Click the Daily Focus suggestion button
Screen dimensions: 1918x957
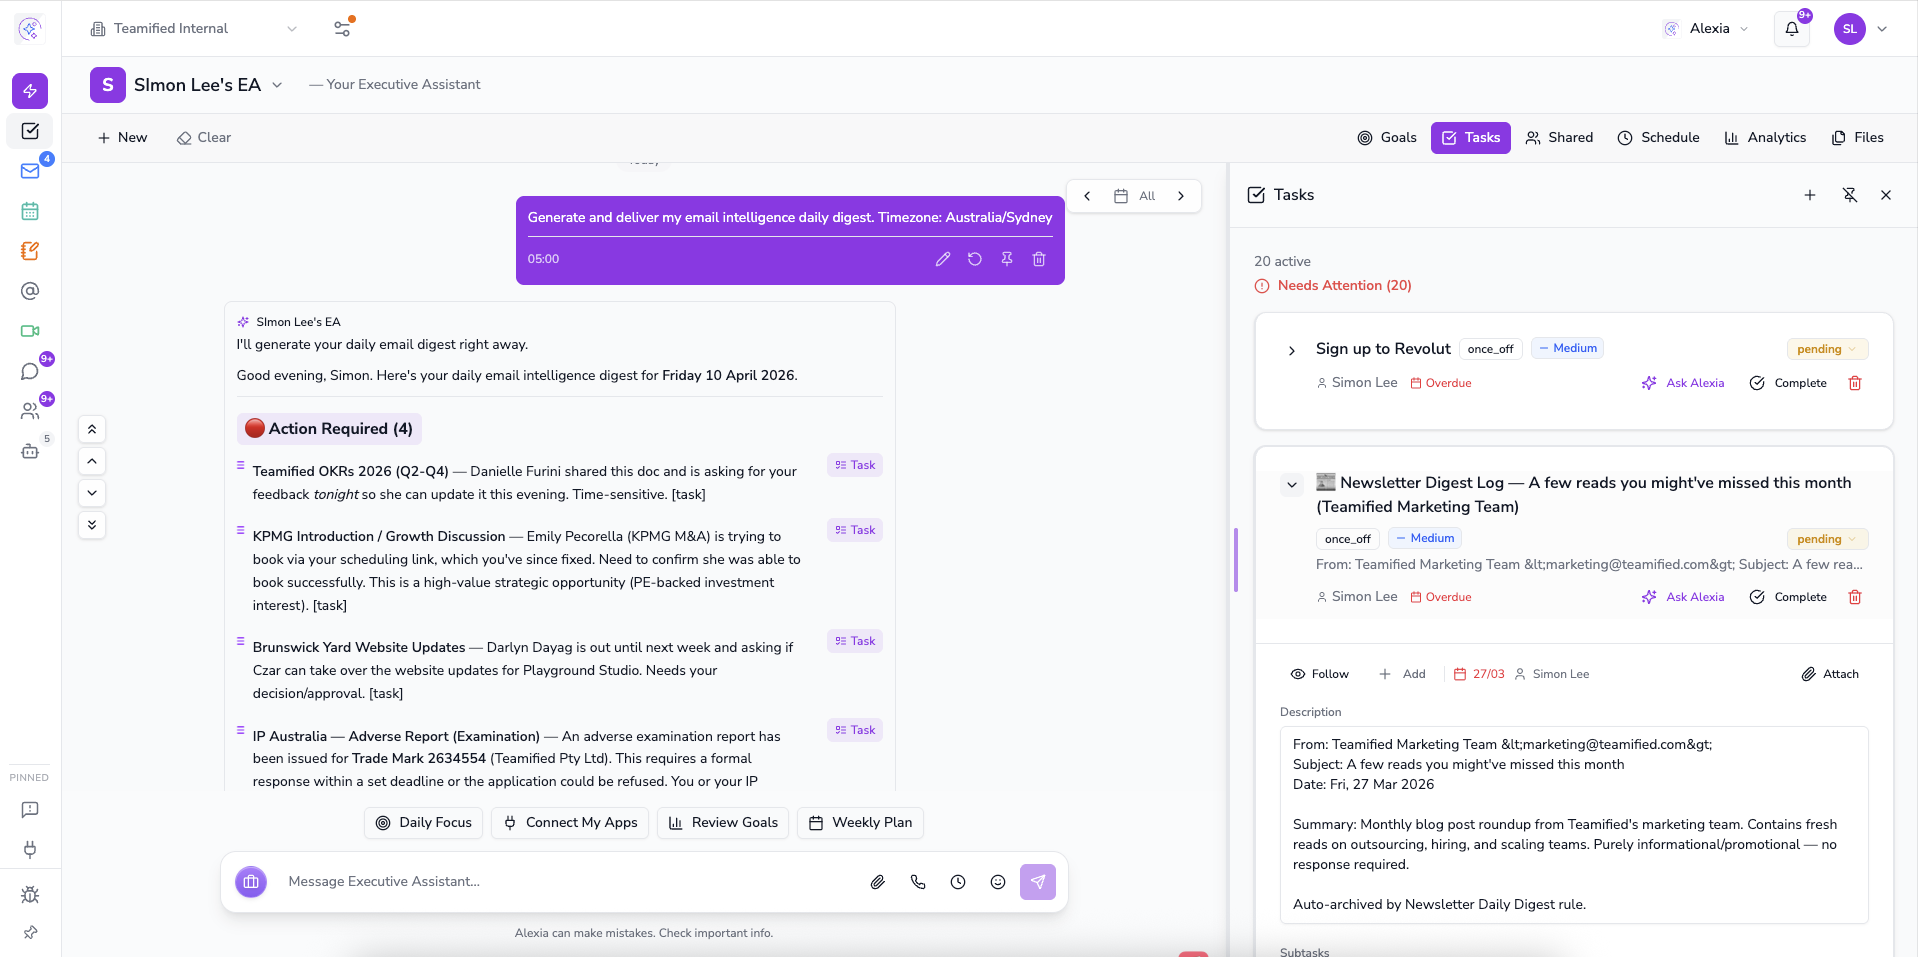click(422, 822)
